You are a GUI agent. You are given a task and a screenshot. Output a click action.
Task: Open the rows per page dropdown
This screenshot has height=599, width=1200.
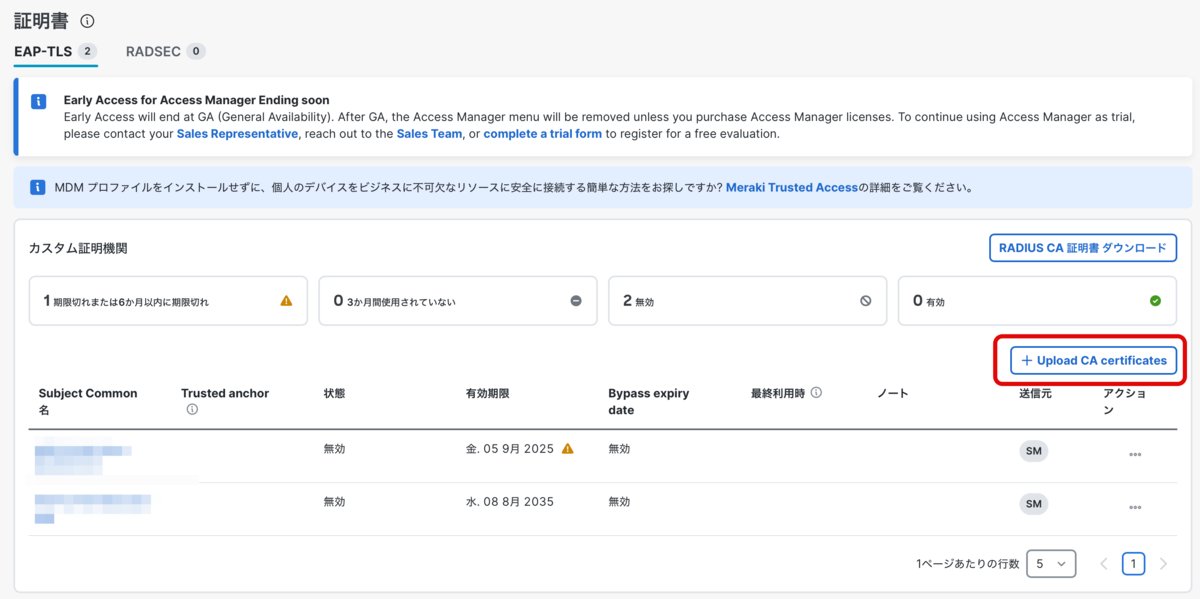click(1051, 564)
